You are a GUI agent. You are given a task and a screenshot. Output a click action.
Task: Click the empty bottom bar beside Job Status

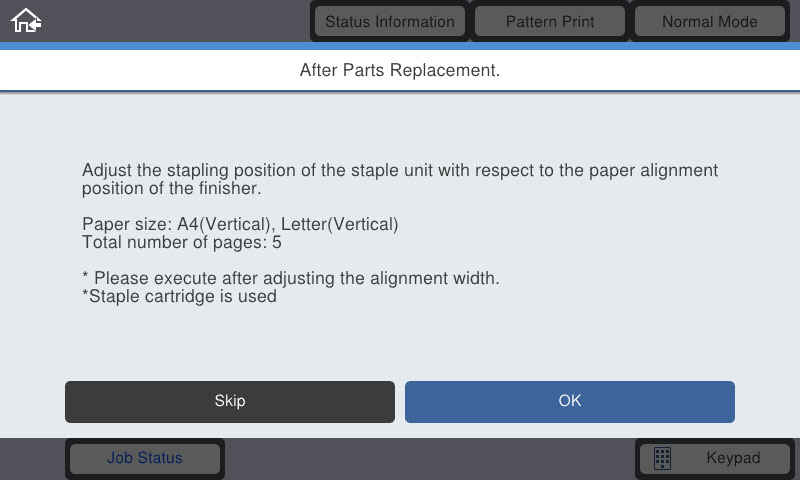(x=430, y=459)
